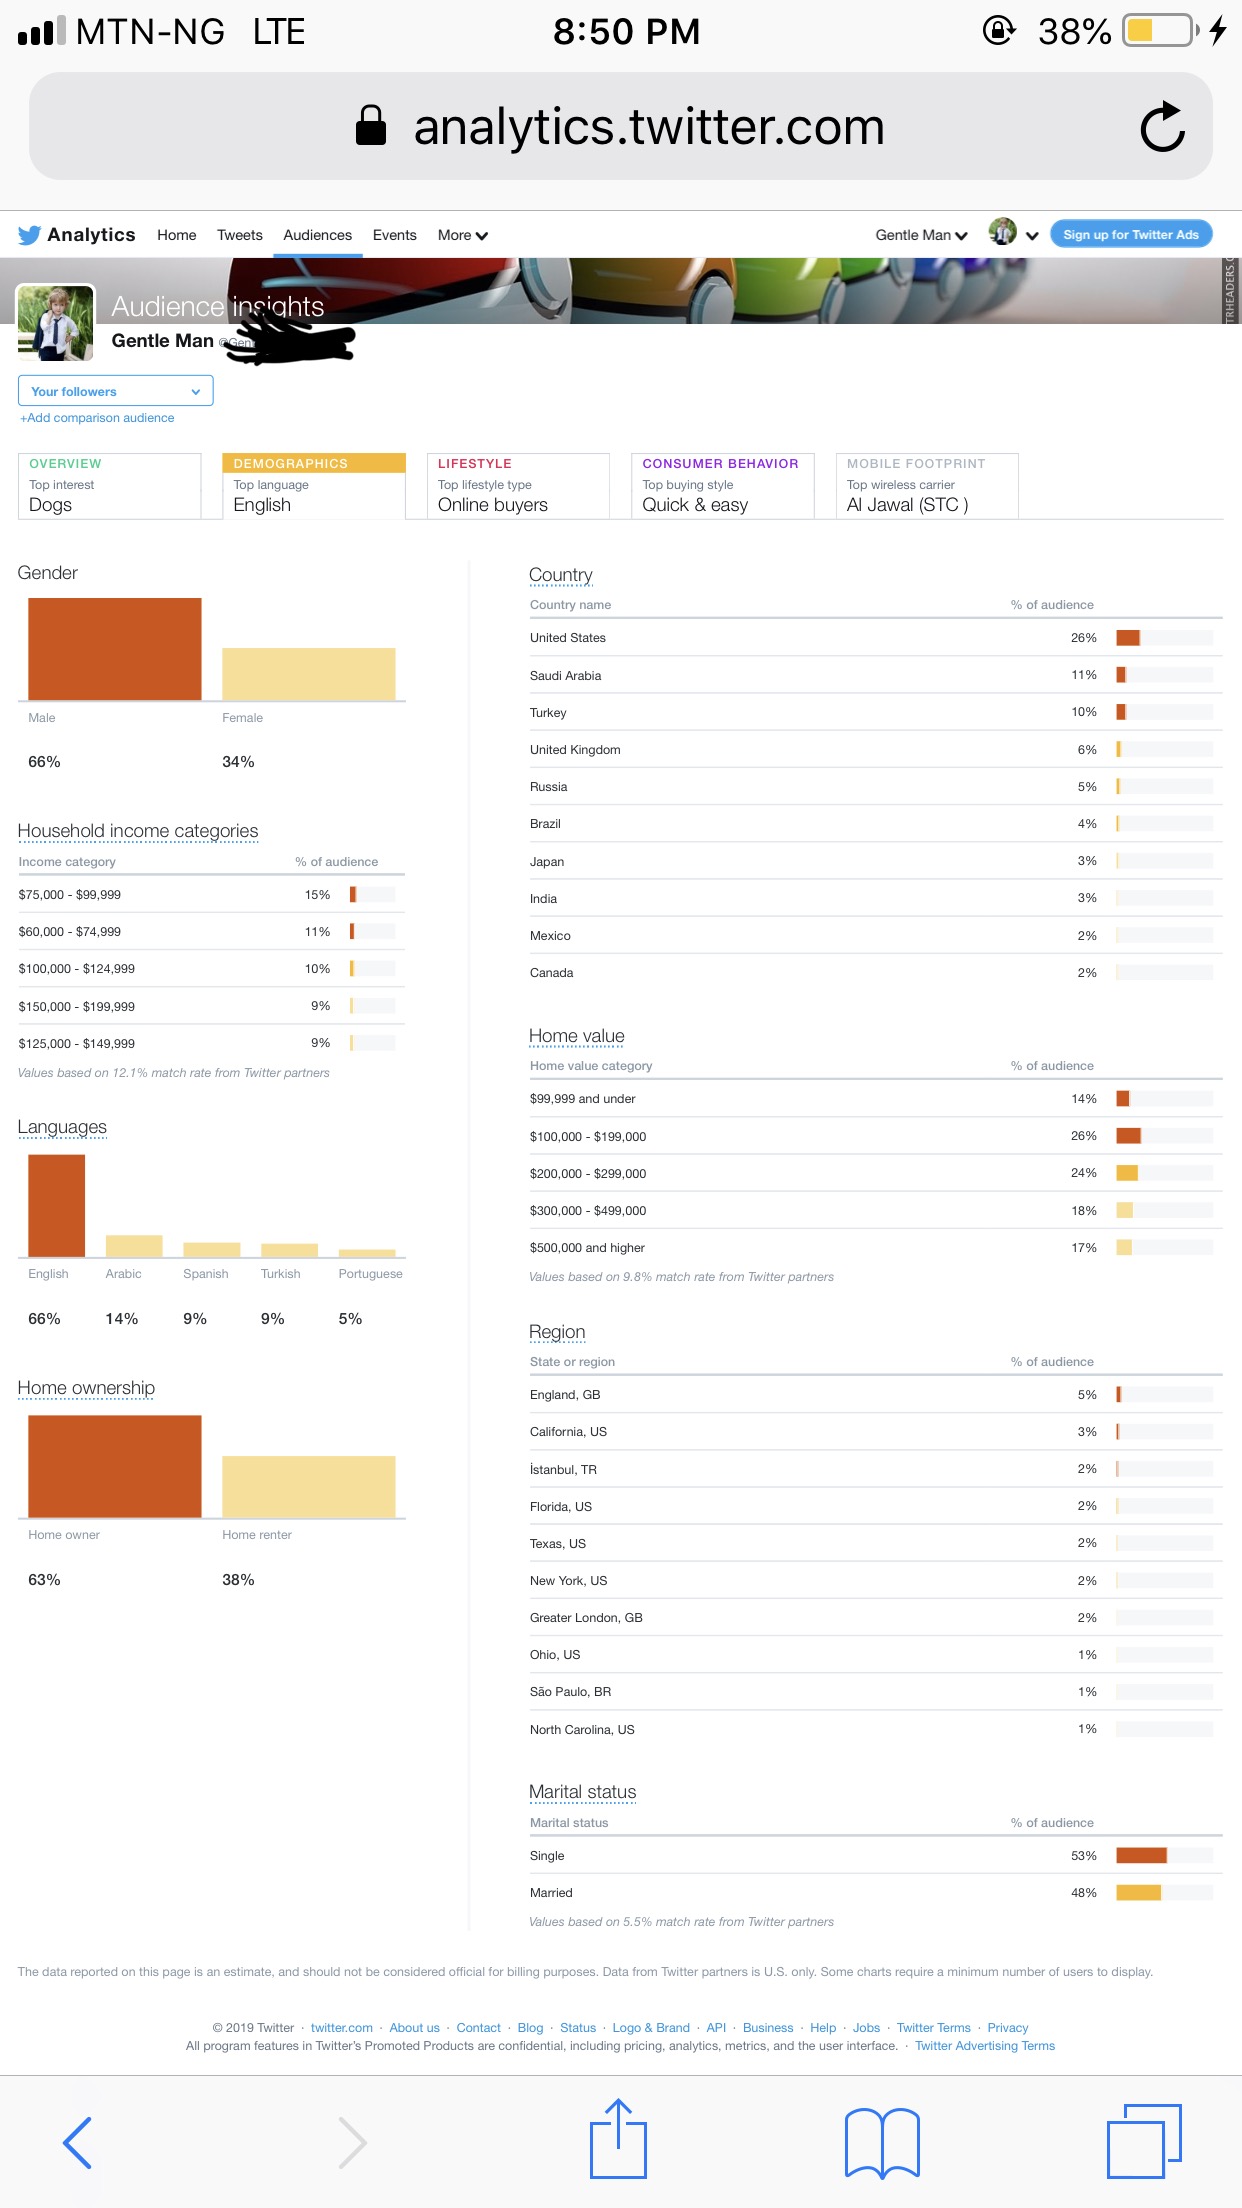Click the England, GB region row
The height and width of the screenshot is (2208, 1242).
(x=875, y=1395)
